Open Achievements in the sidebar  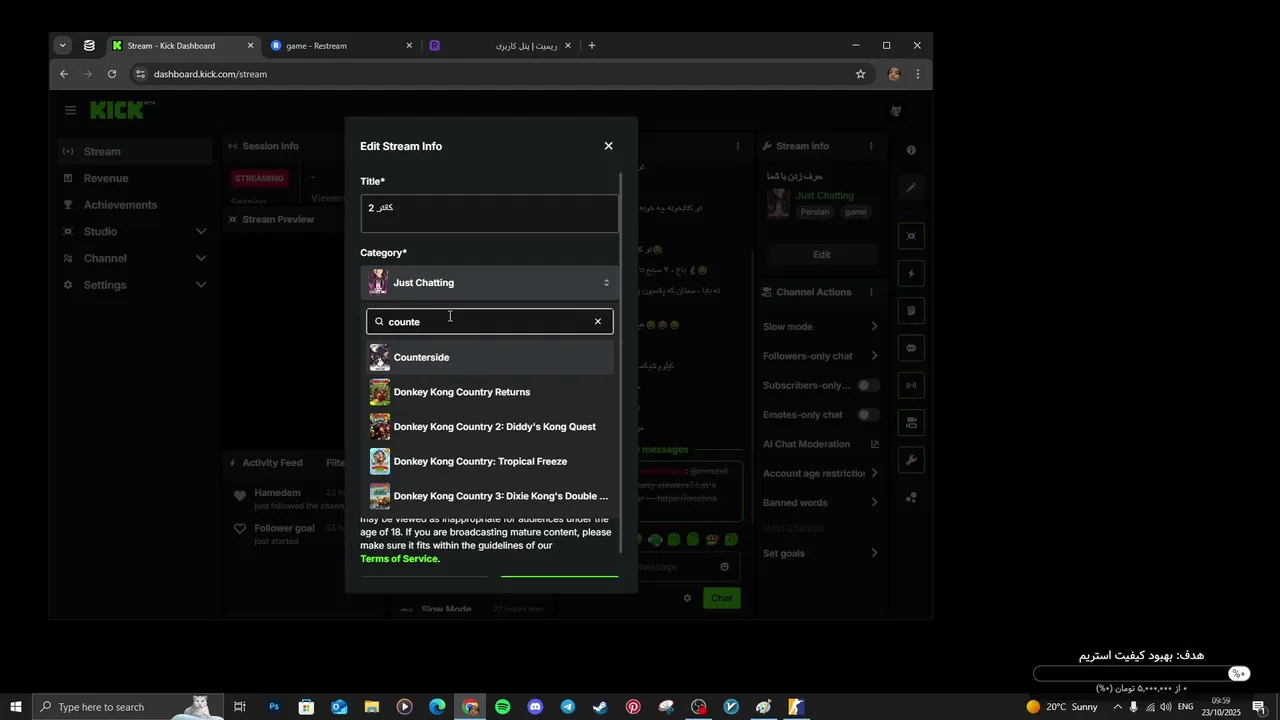[134, 205]
